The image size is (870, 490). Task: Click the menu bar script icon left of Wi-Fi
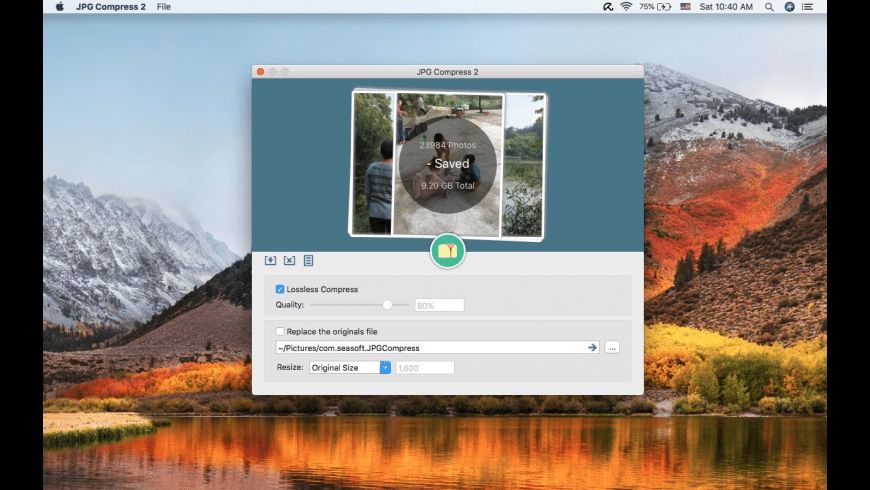click(608, 7)
